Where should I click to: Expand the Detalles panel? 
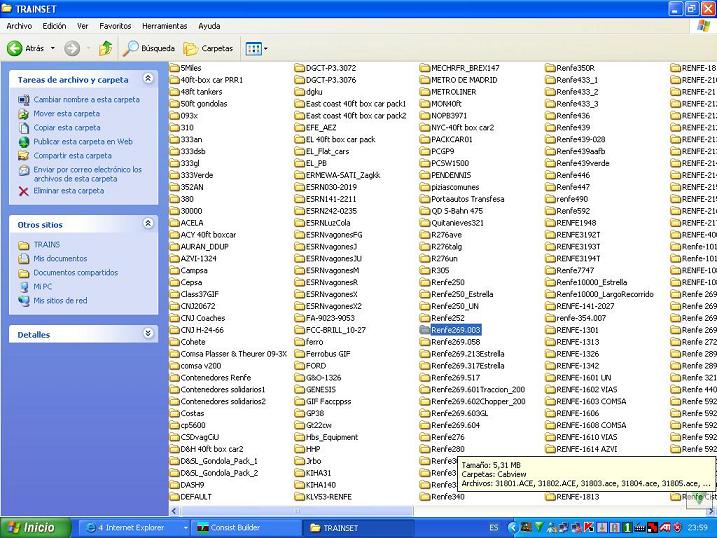click(148, 334)
